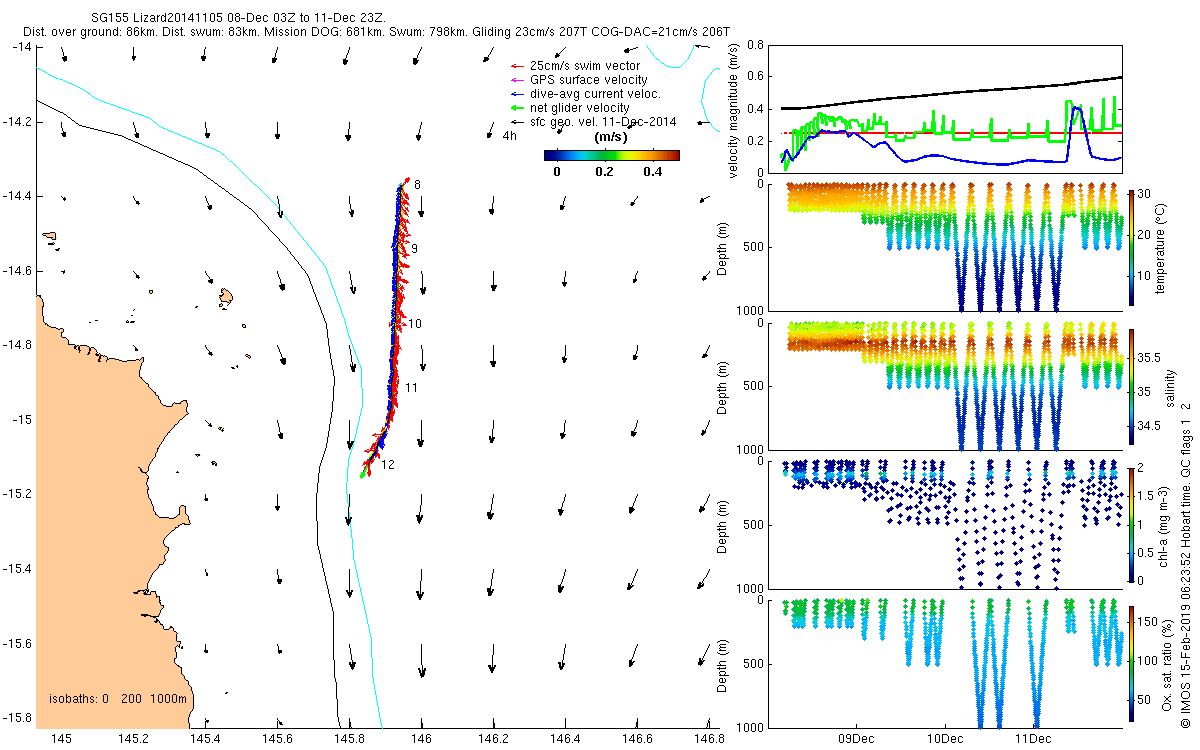Click day marker 11 along the glider track
This screenshot has height=750, width=1200.
pyautogui.click(x=411, y=388)
